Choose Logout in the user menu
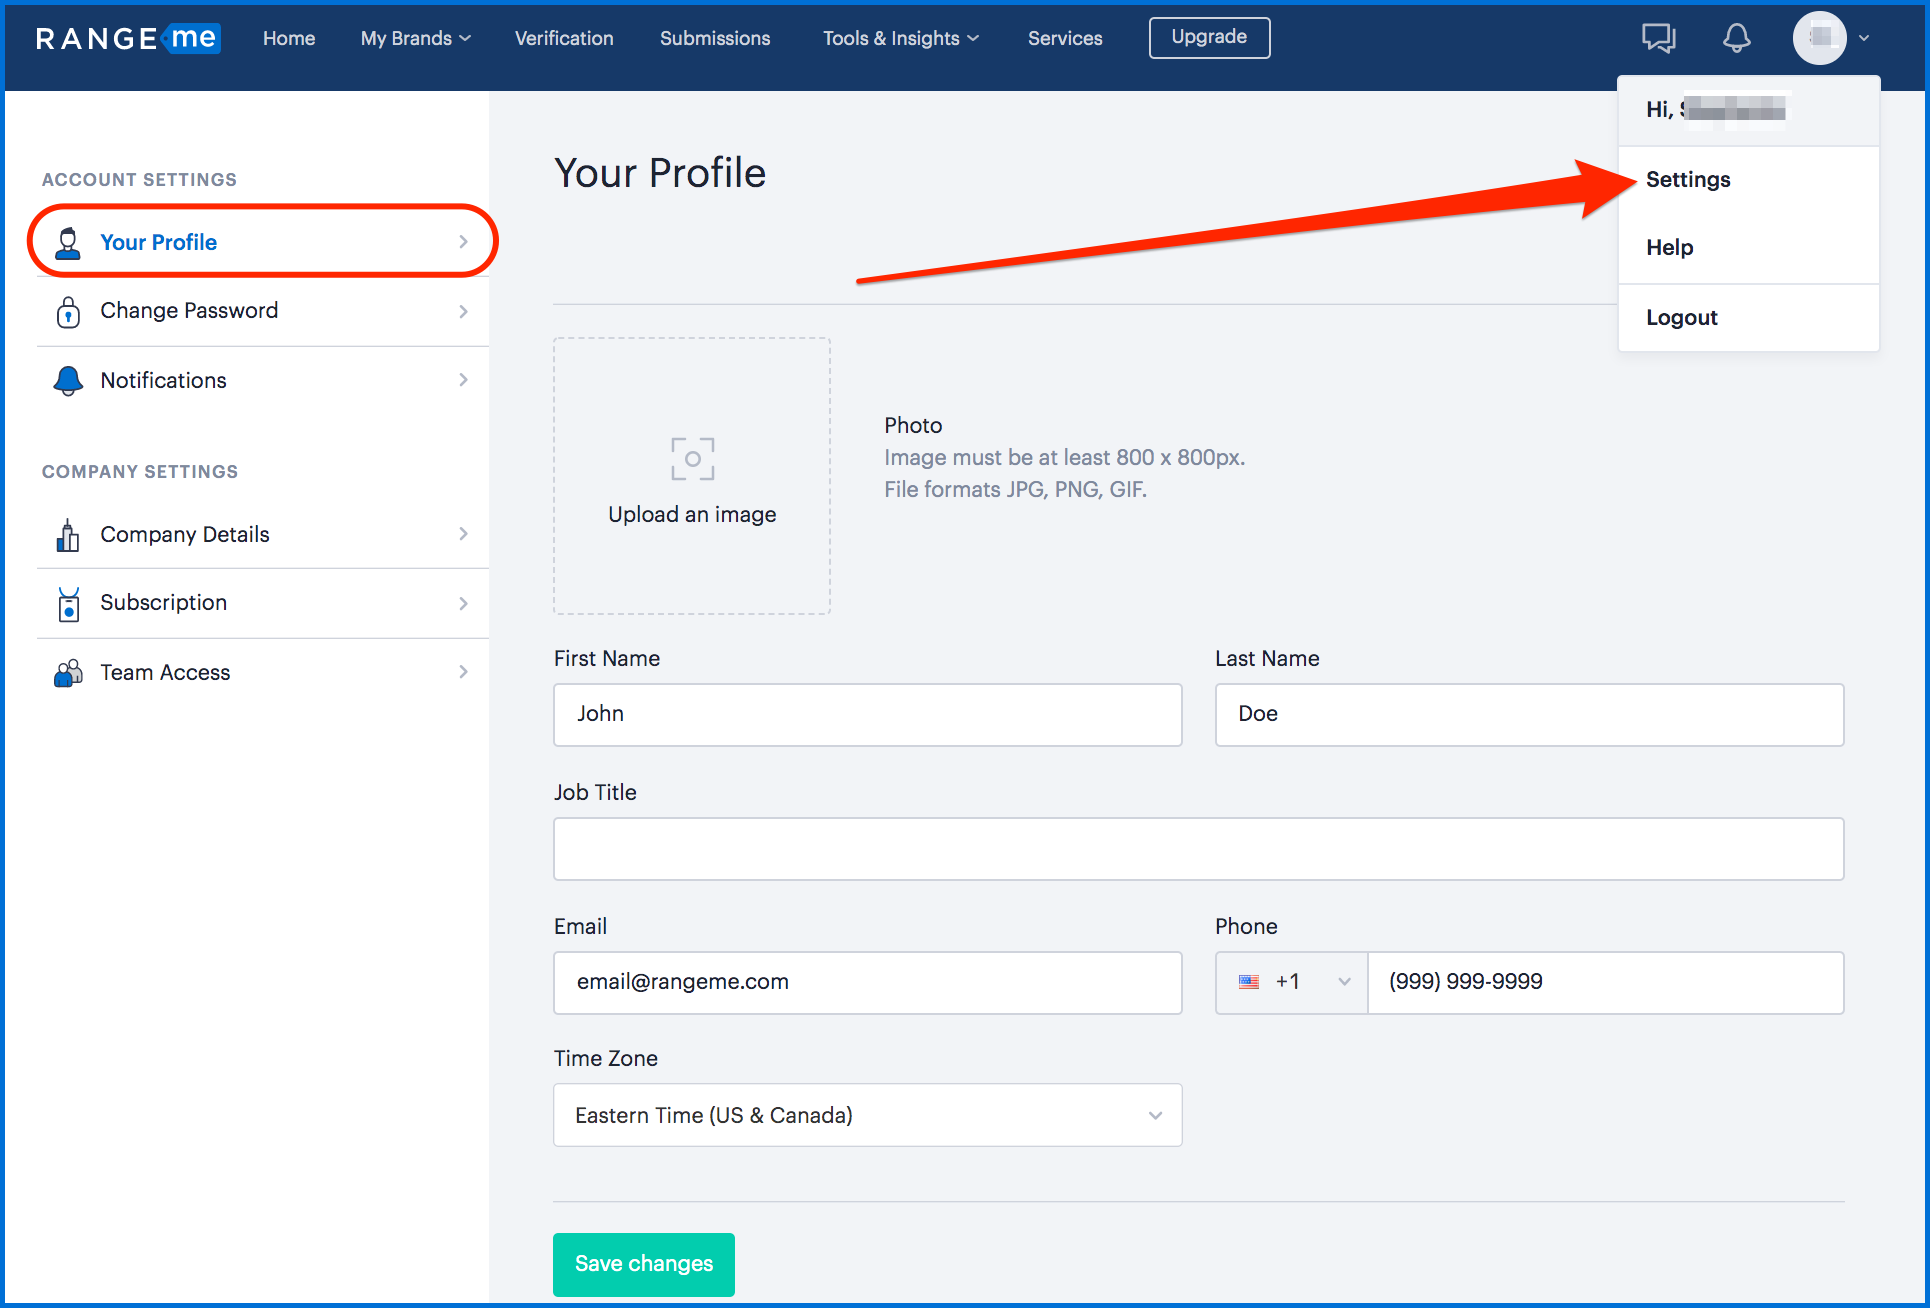 1681,318
